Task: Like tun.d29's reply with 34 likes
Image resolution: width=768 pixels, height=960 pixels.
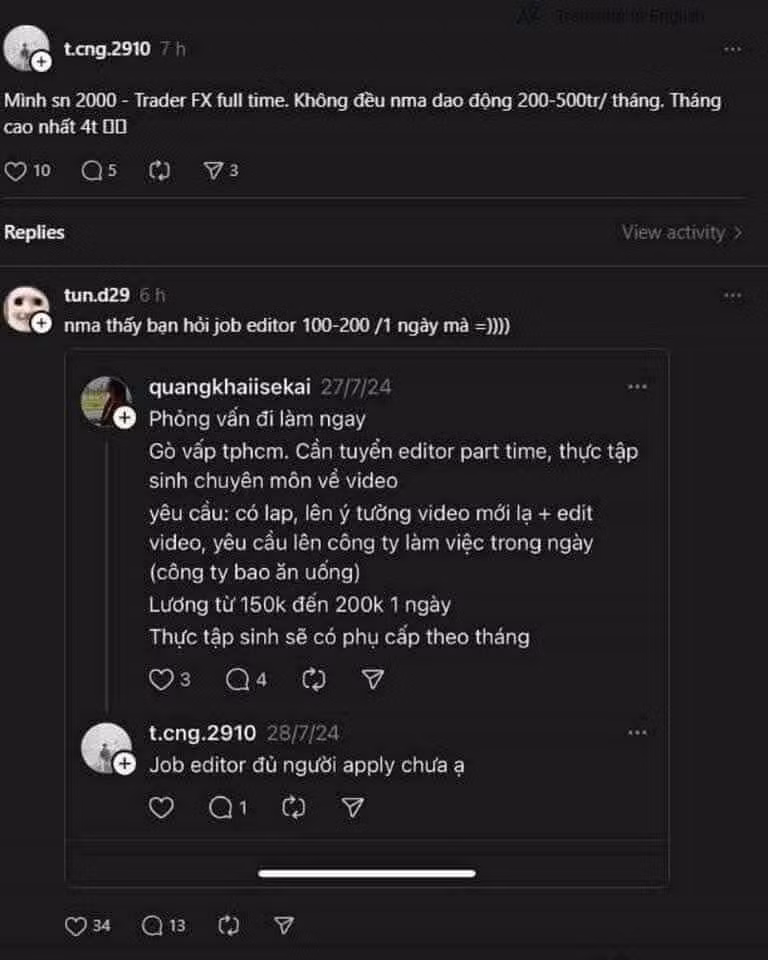Action: click(x=76, y=926)
